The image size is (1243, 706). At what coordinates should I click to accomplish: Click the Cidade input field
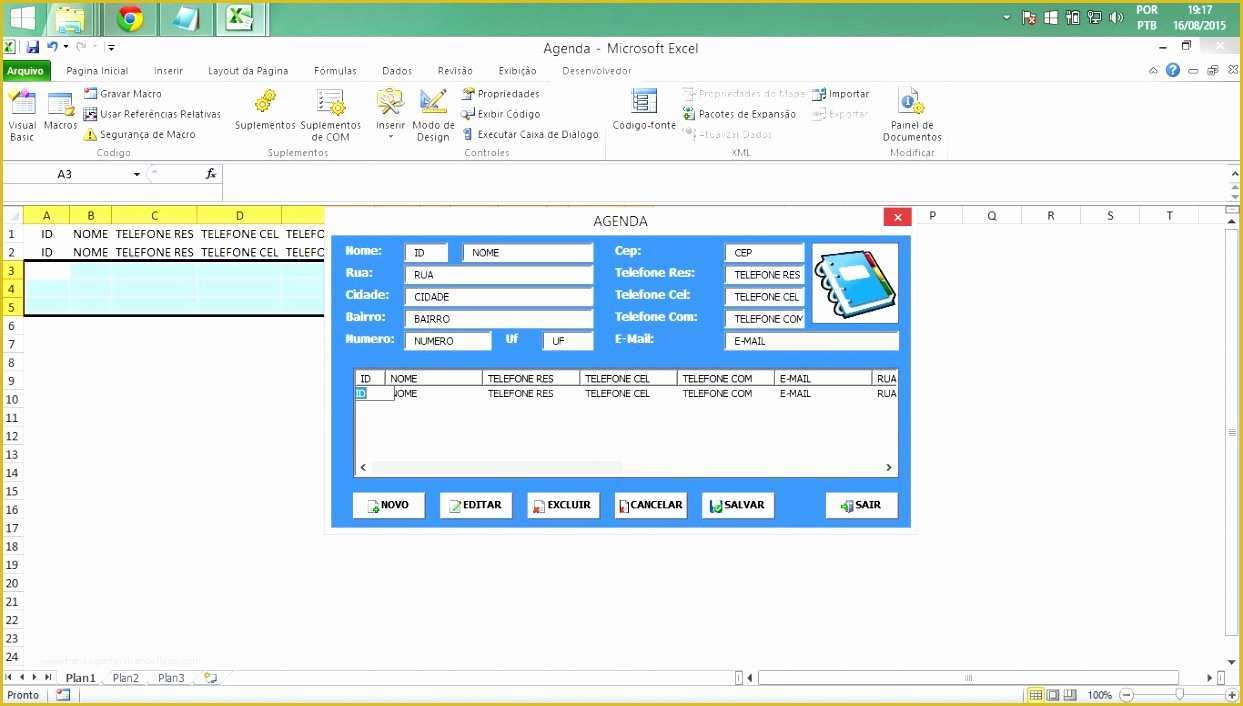point(498,297)
